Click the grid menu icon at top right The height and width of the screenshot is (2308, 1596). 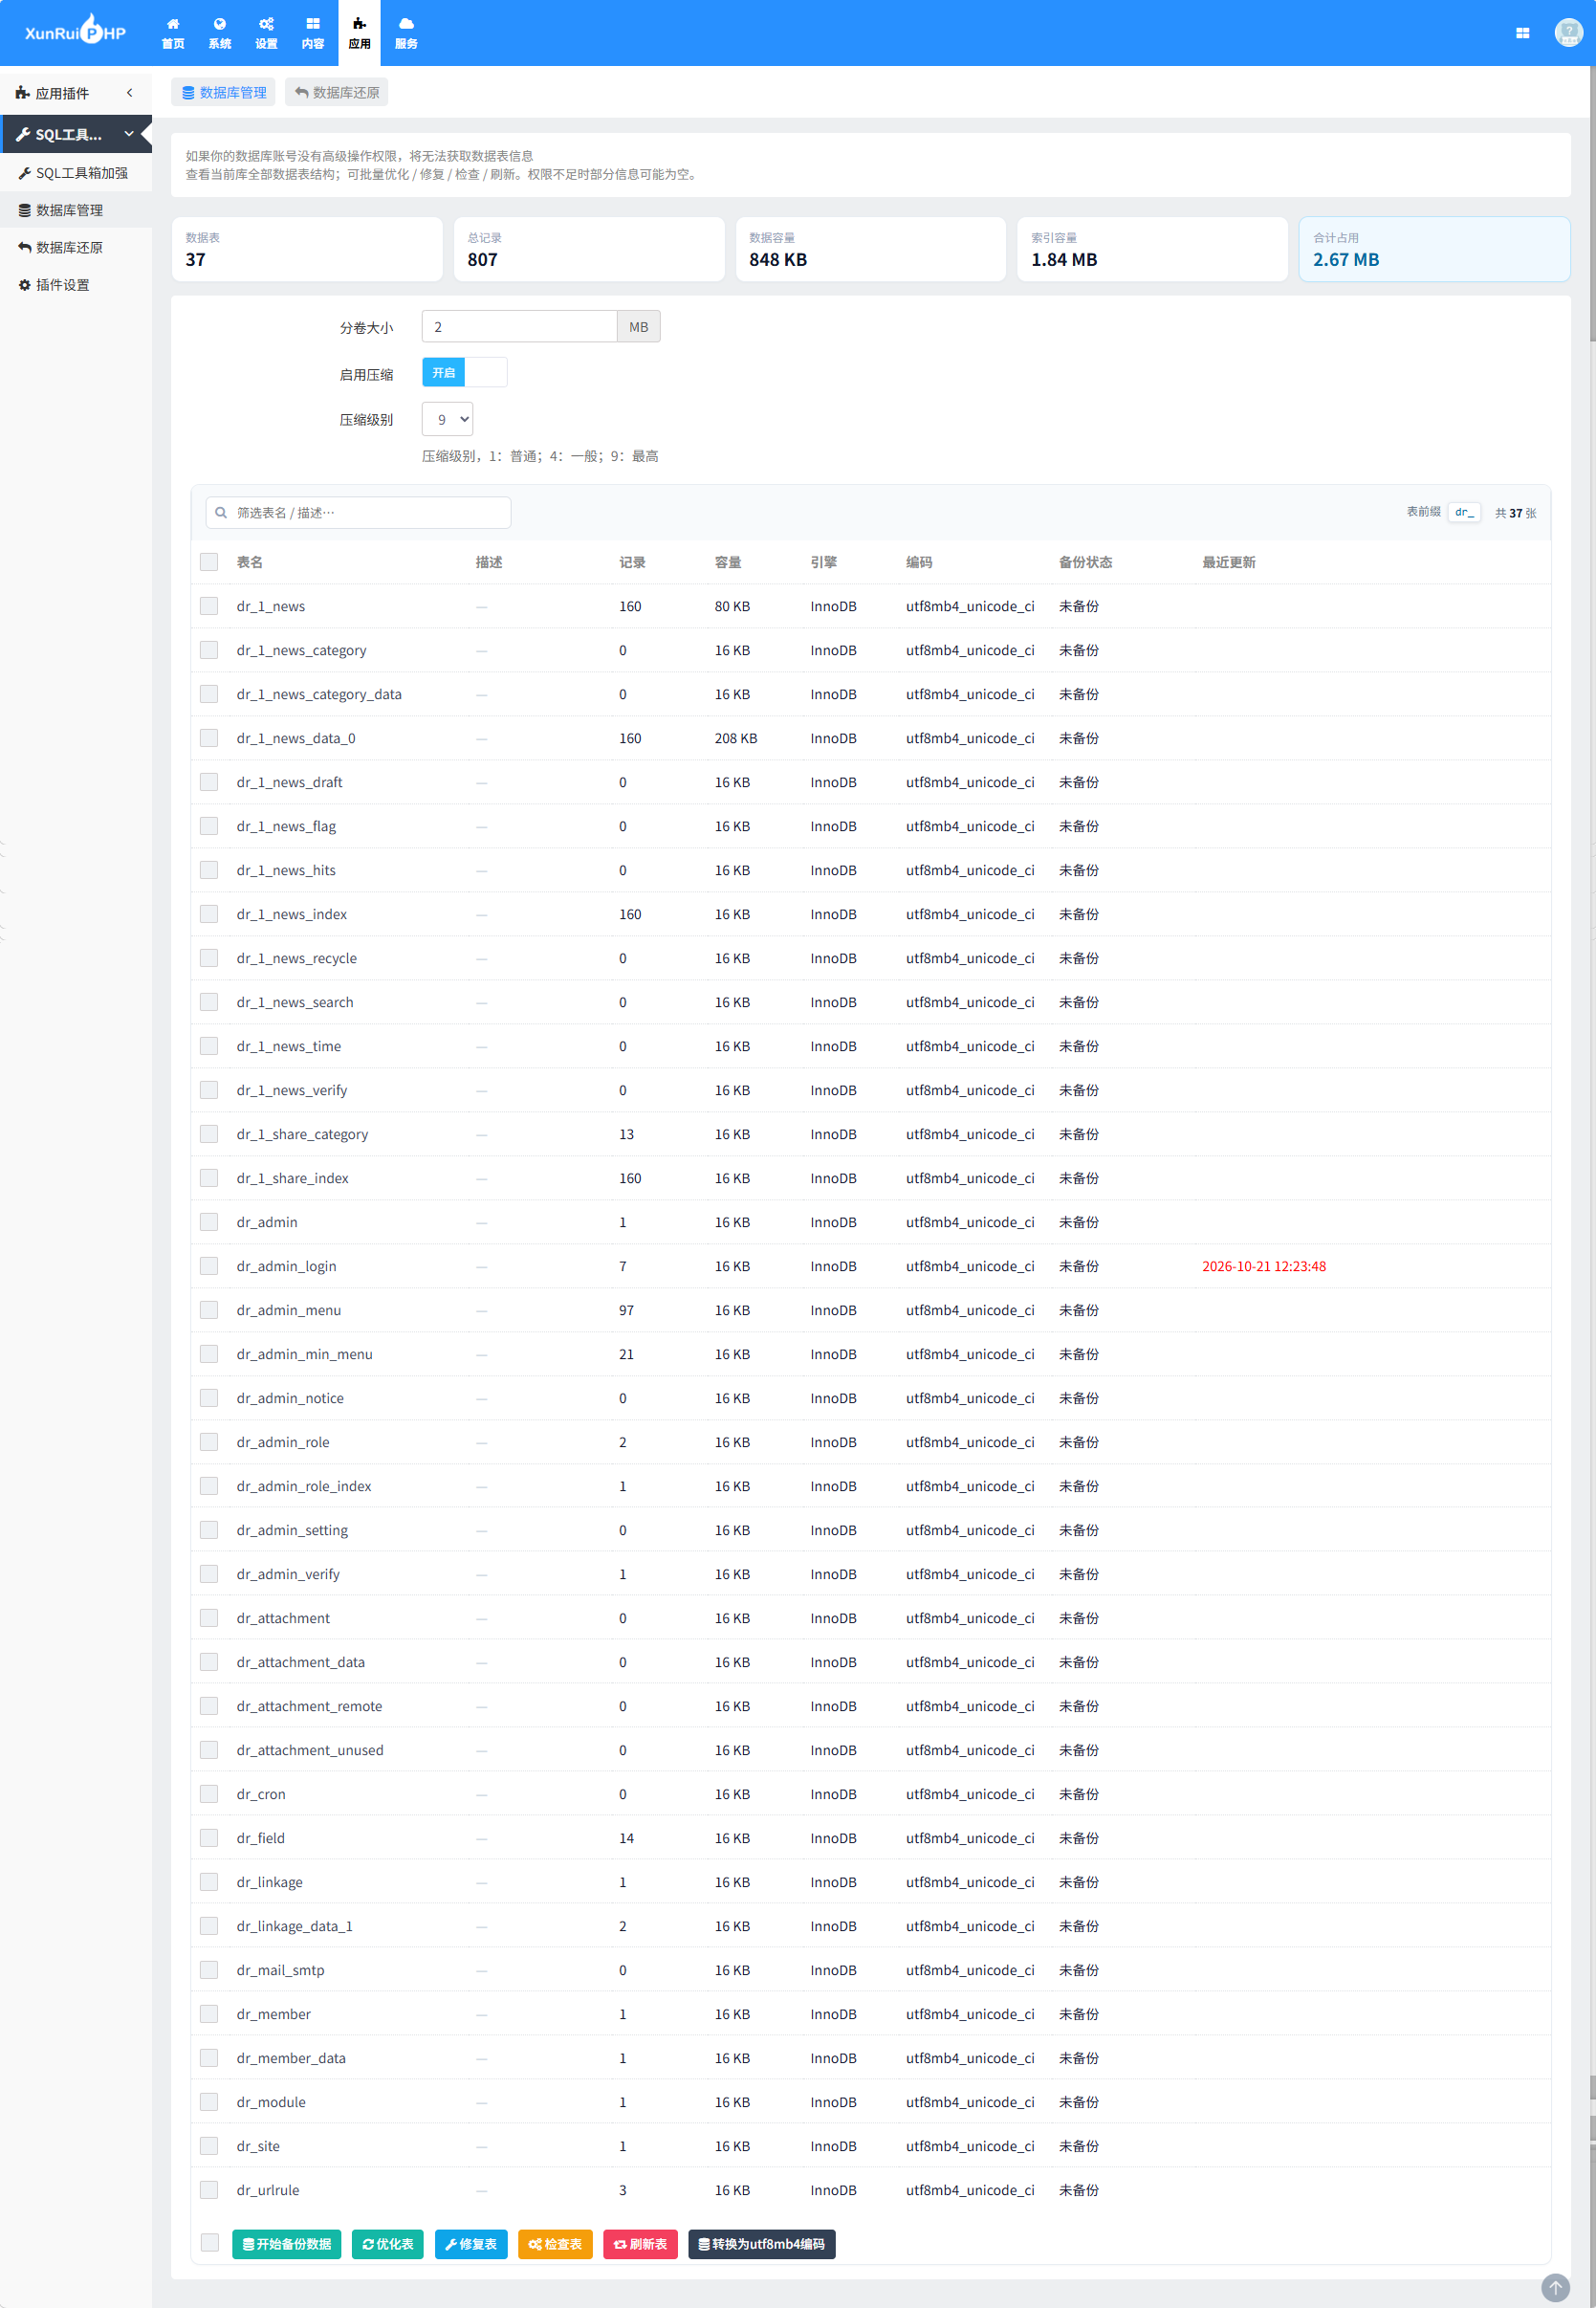click(x=1522, y=33)
